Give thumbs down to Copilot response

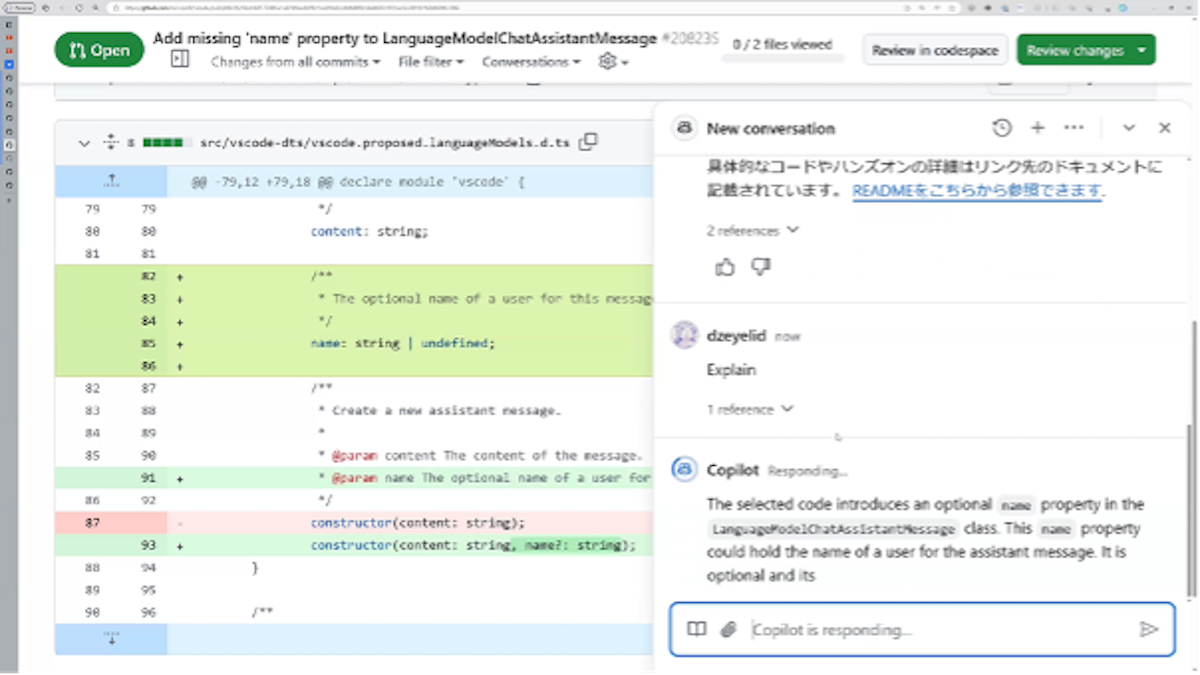pos(761,267)
